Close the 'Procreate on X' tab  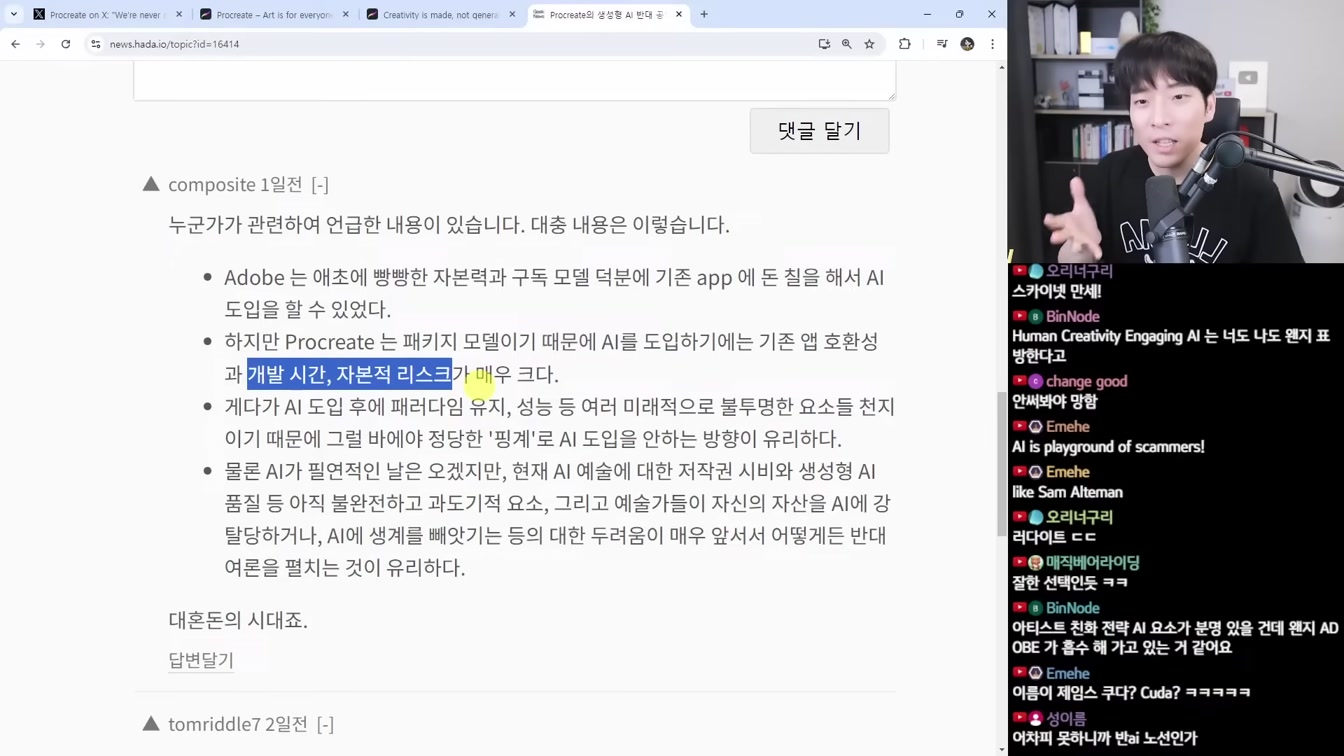click(180, 15)
